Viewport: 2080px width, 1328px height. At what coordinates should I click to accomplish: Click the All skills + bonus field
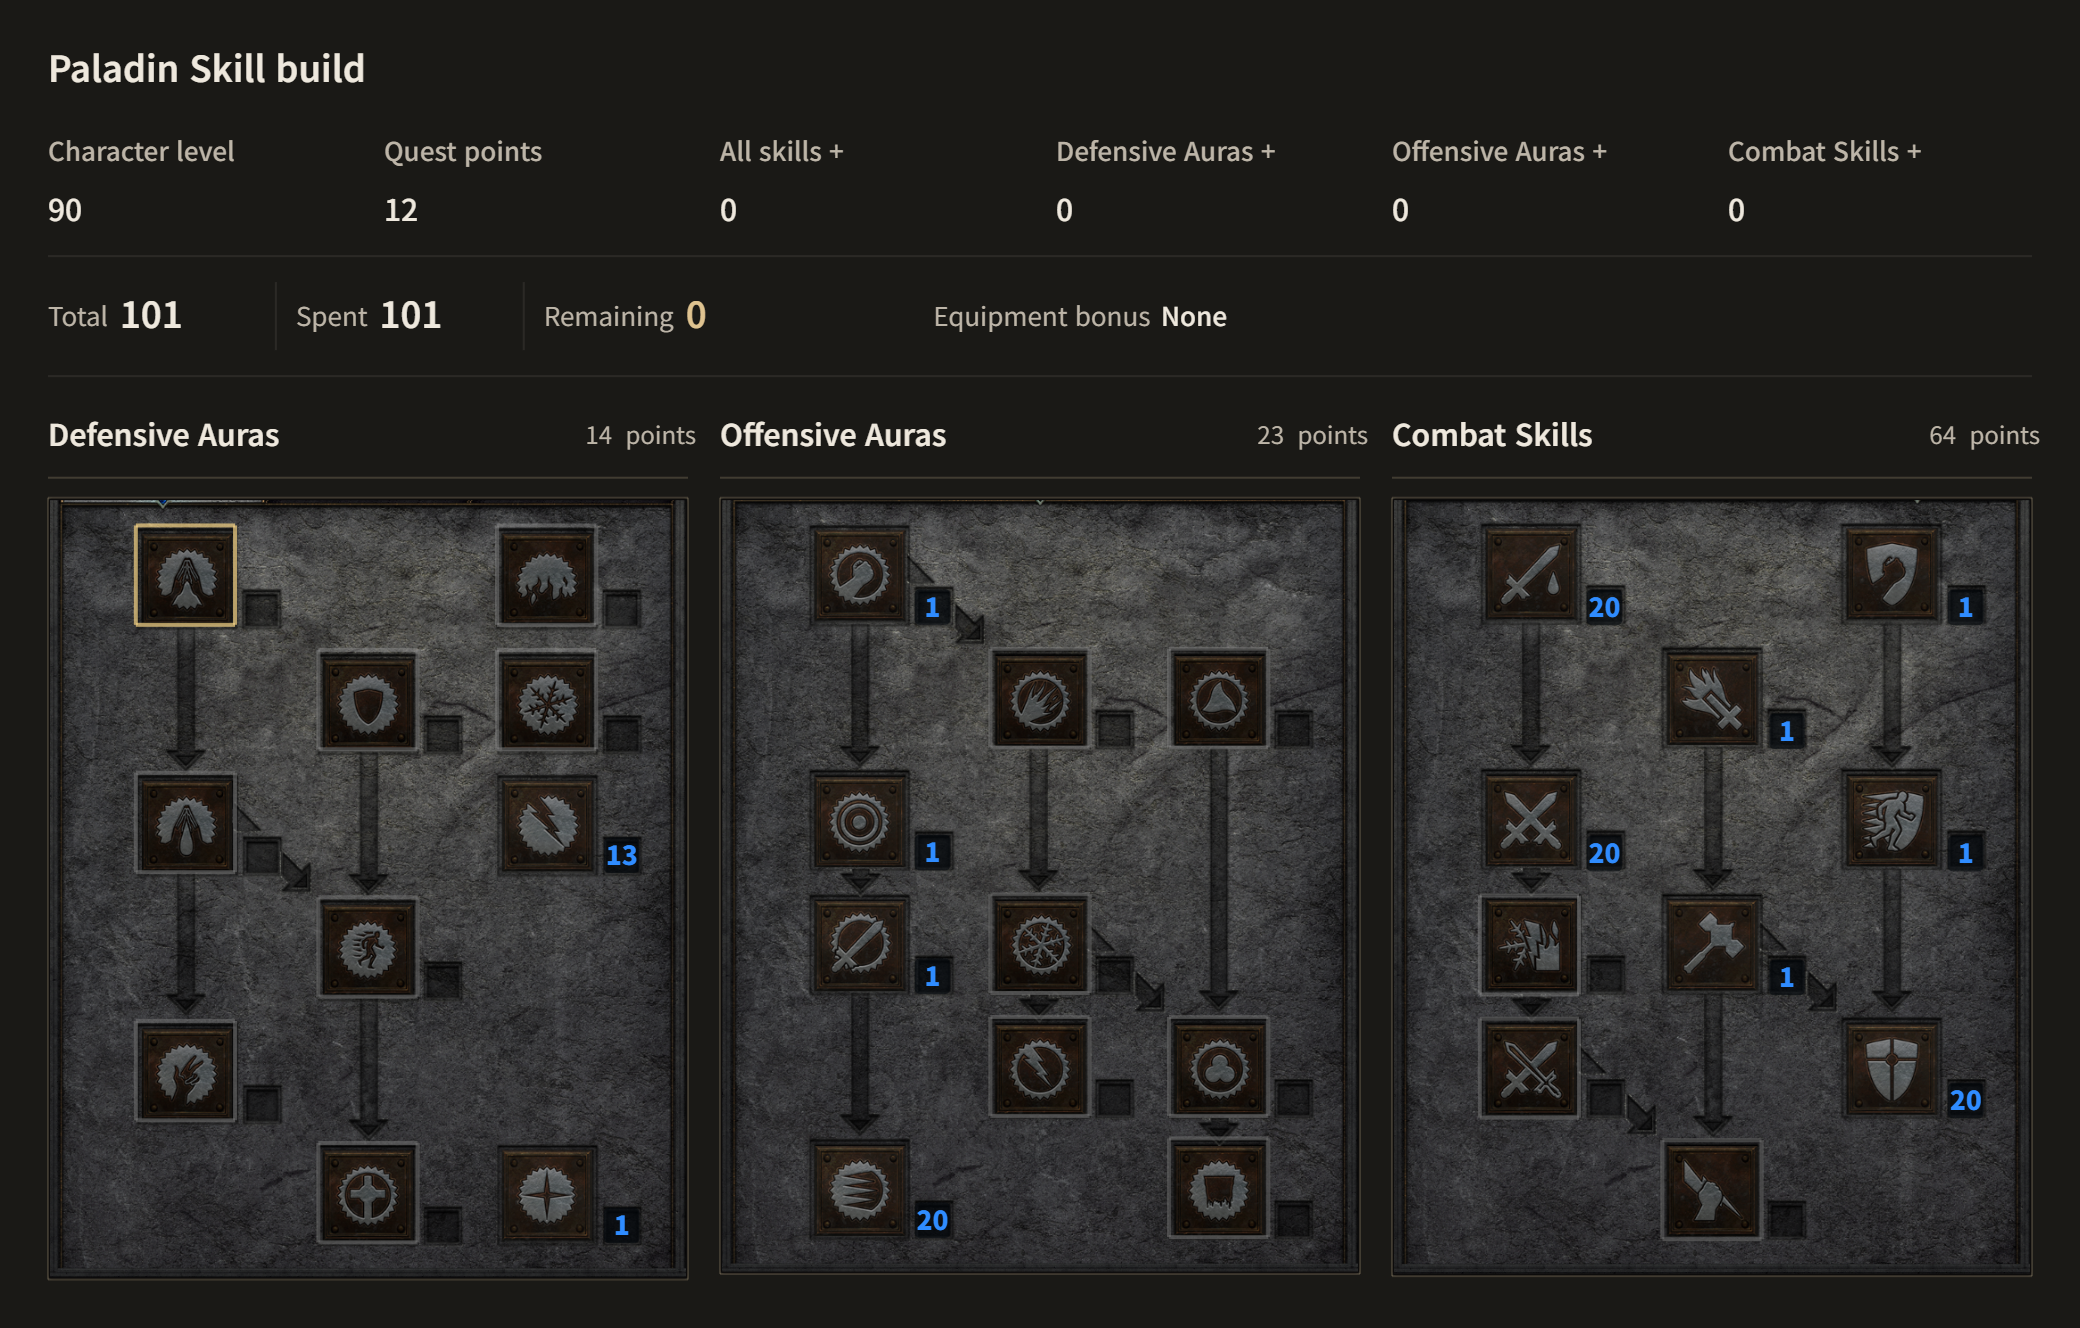pyautogui.click(x=728, y=210)
